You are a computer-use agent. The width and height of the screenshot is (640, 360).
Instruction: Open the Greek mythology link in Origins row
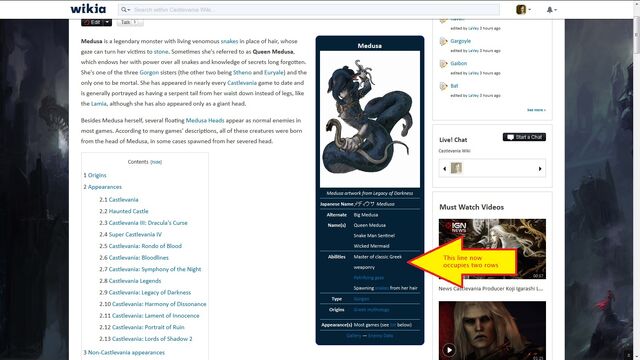pos(371,310)
